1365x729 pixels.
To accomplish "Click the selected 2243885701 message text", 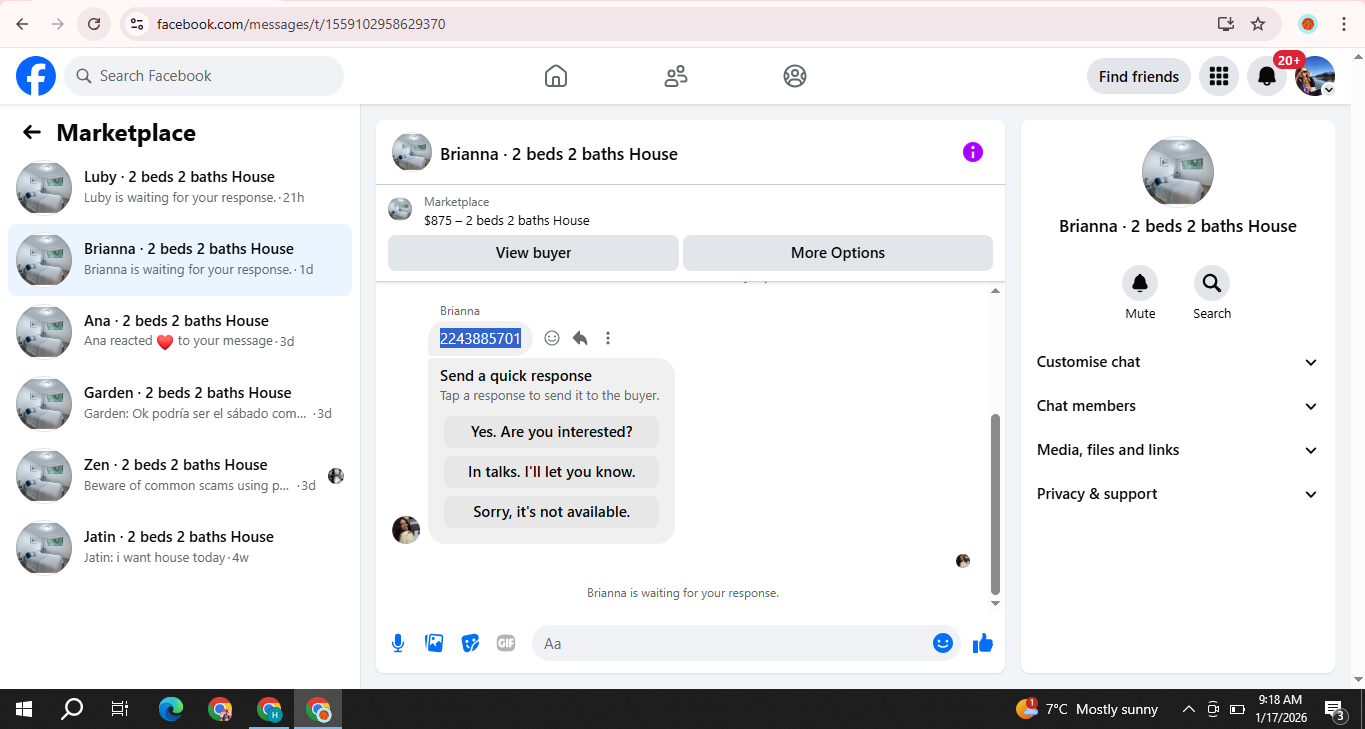I will pyautogui.click(x=480, y=339).
